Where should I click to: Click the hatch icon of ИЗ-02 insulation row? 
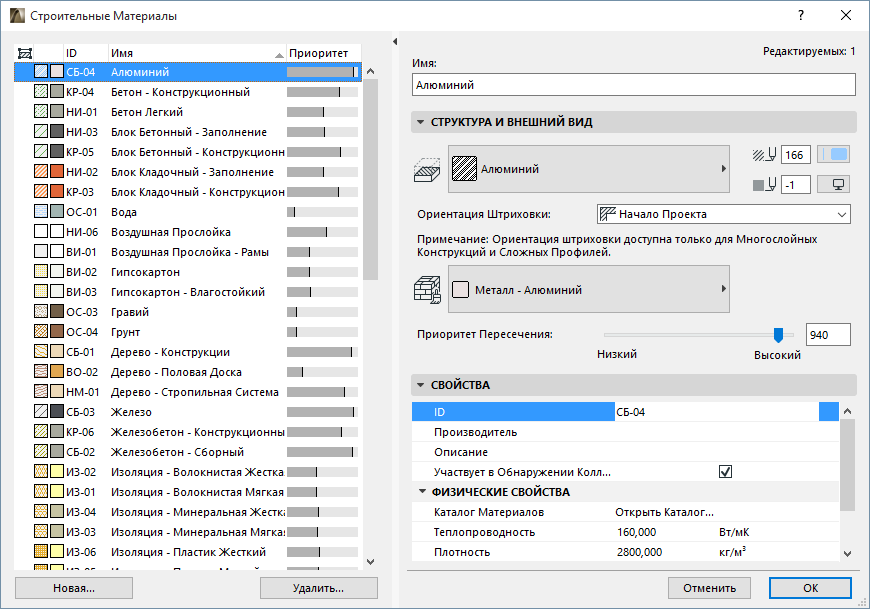(41, 471)
